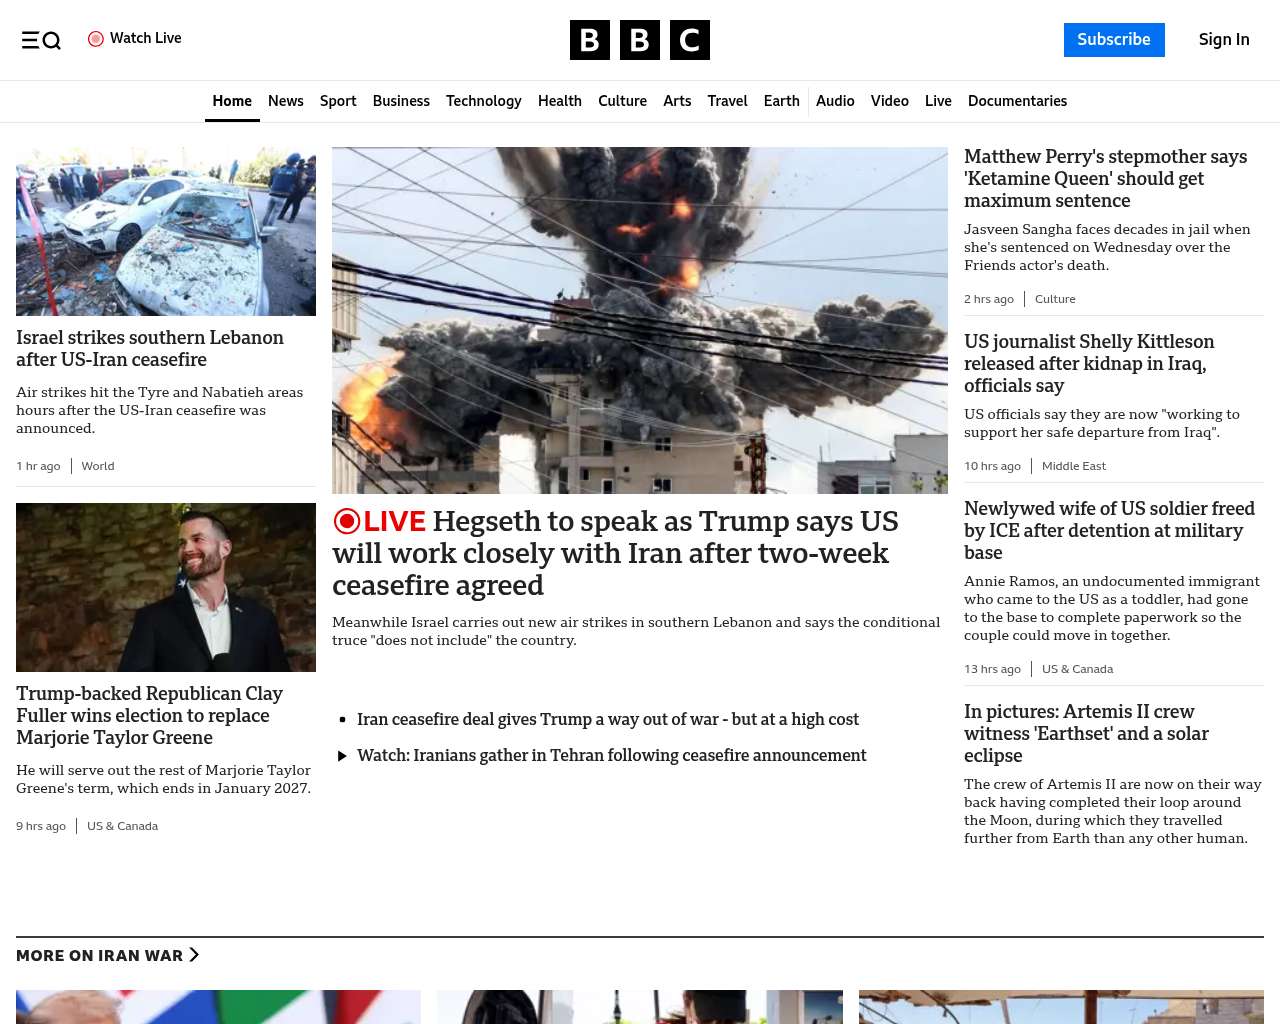Open the explosion image of lead story
The height and width of the screenshot is (1024, 1280).
coord(639,320)
